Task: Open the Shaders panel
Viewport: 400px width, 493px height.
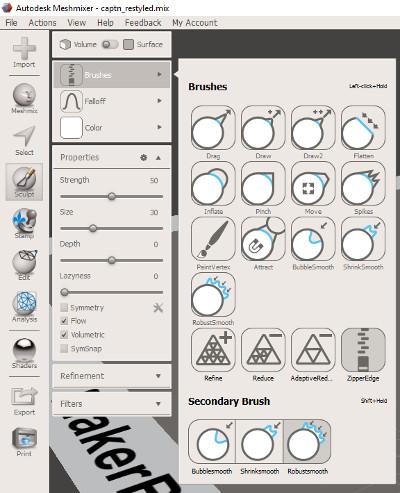Action: (x=24, y=353)
